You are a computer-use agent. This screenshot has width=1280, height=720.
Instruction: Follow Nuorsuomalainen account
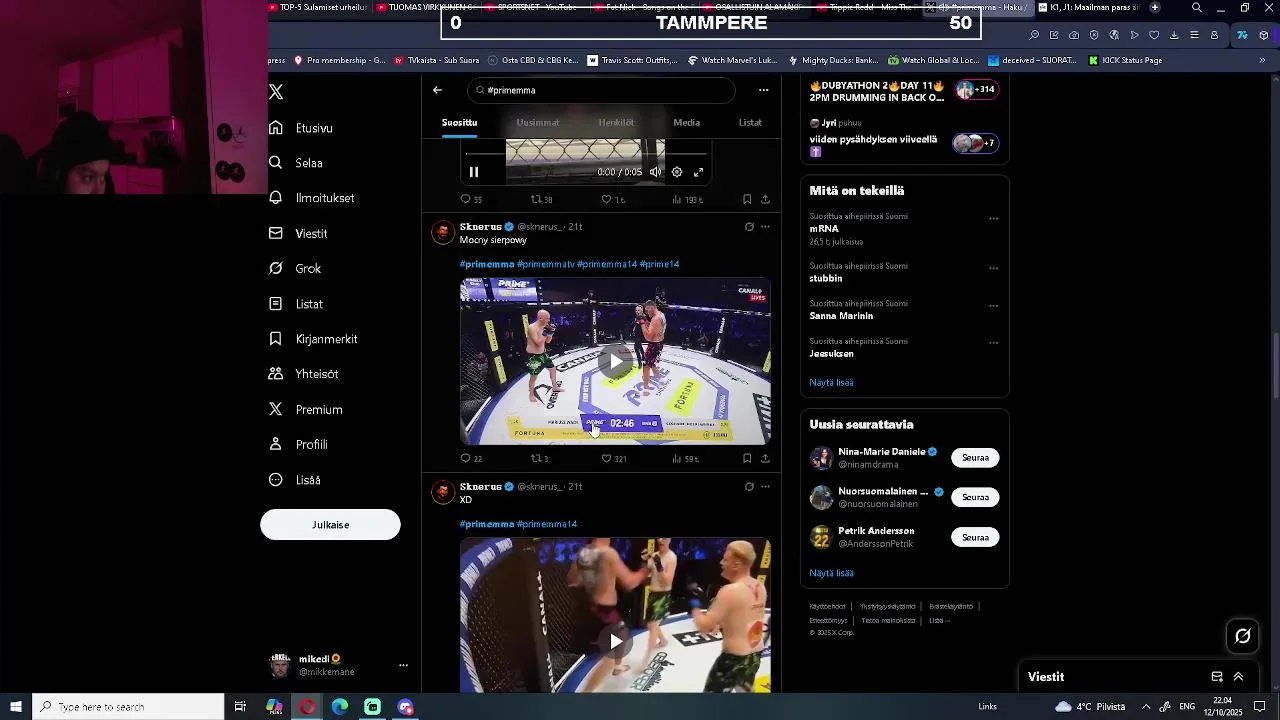pos(975,497)
